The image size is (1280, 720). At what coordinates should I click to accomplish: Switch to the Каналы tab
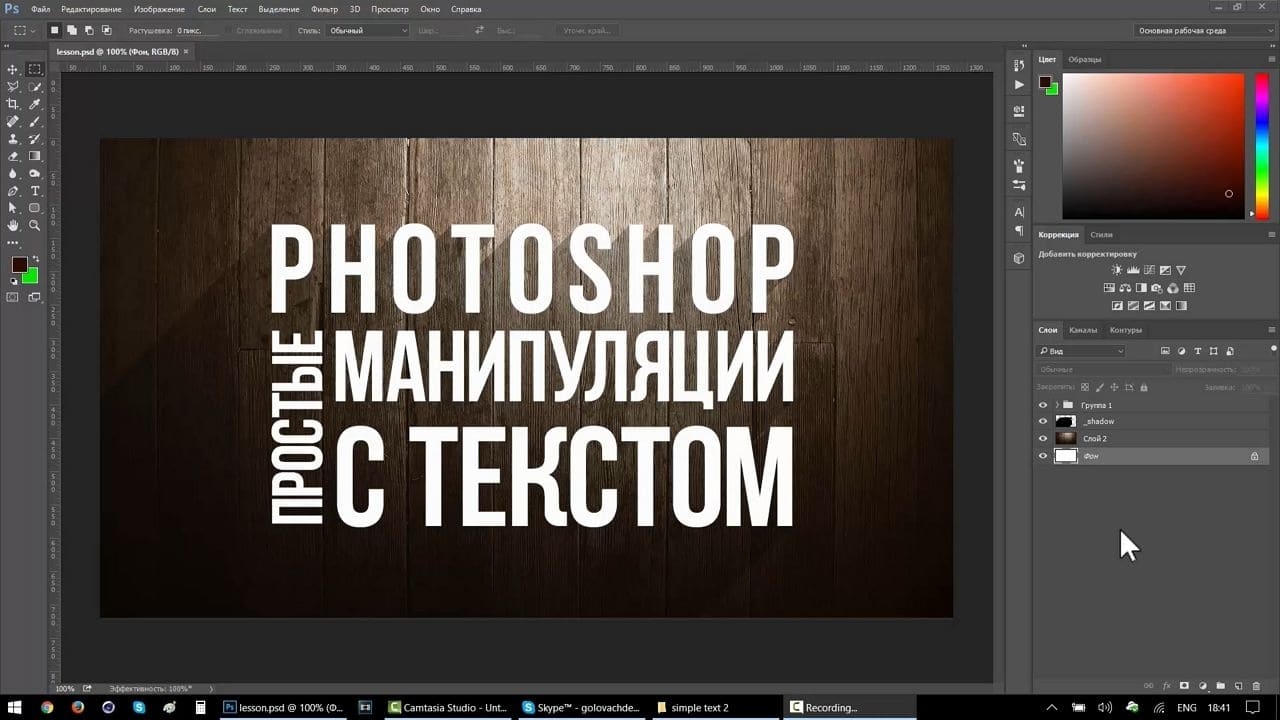pyautogui.click(x=1083, y=329)
